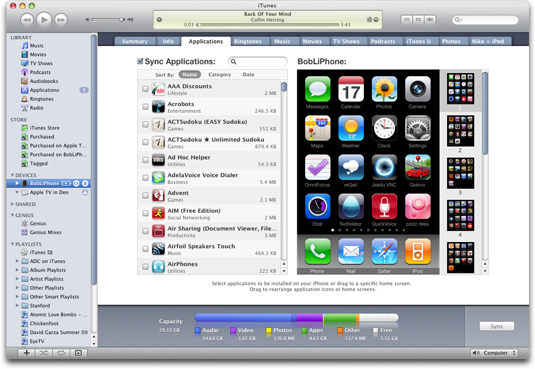This screenshot has width=535, height=369.
Task: Create a new playlist with plus button
Action: pyautogui.click(x=27, y=353)
